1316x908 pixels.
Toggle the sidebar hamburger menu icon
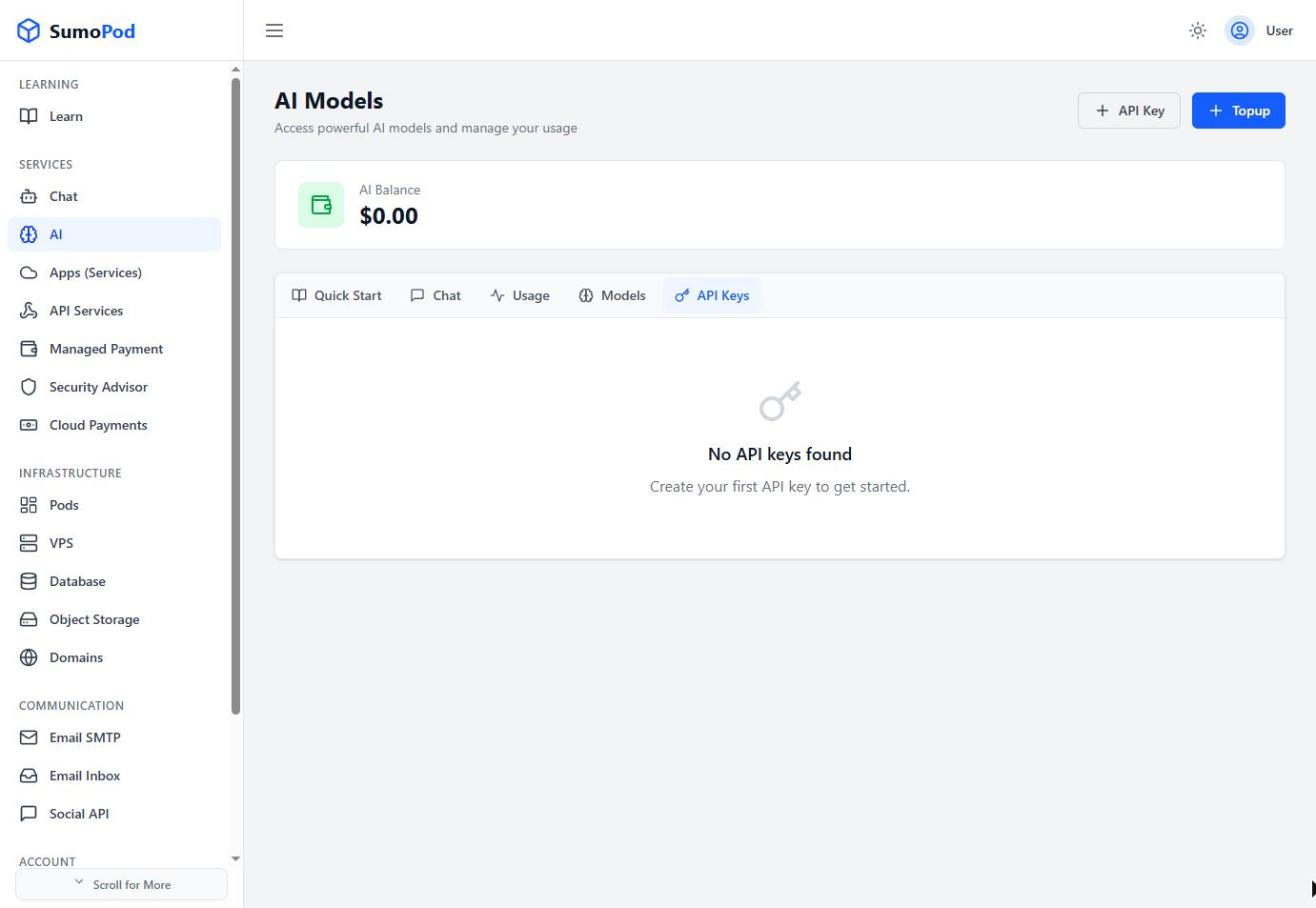(x=274, y=31)
